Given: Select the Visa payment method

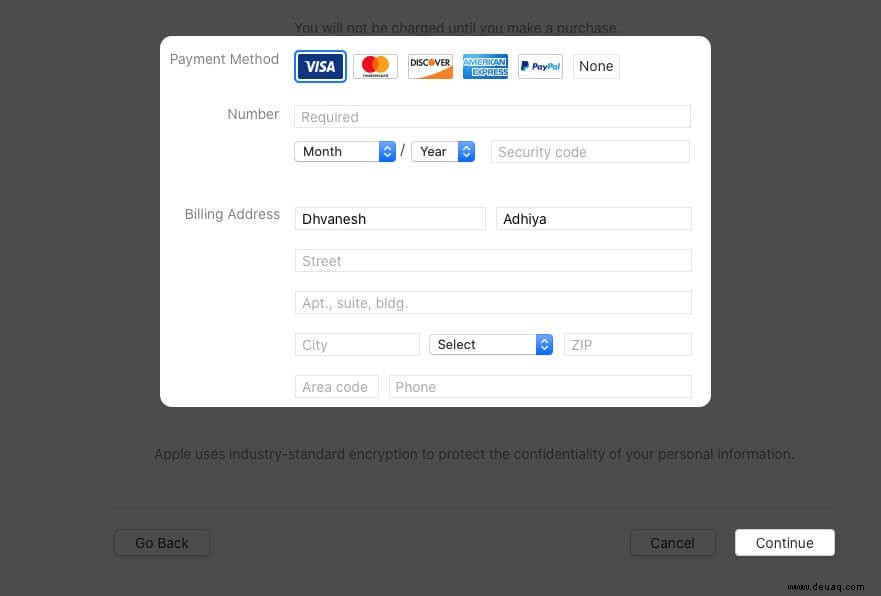Looking at the screenshot, I should [320, 66].
